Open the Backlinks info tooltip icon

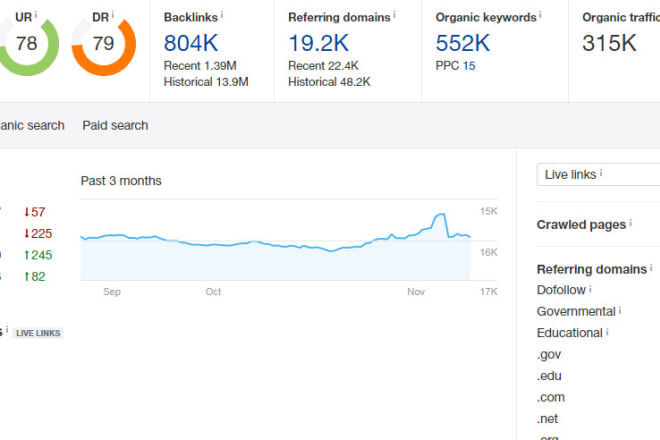point(222,15)
